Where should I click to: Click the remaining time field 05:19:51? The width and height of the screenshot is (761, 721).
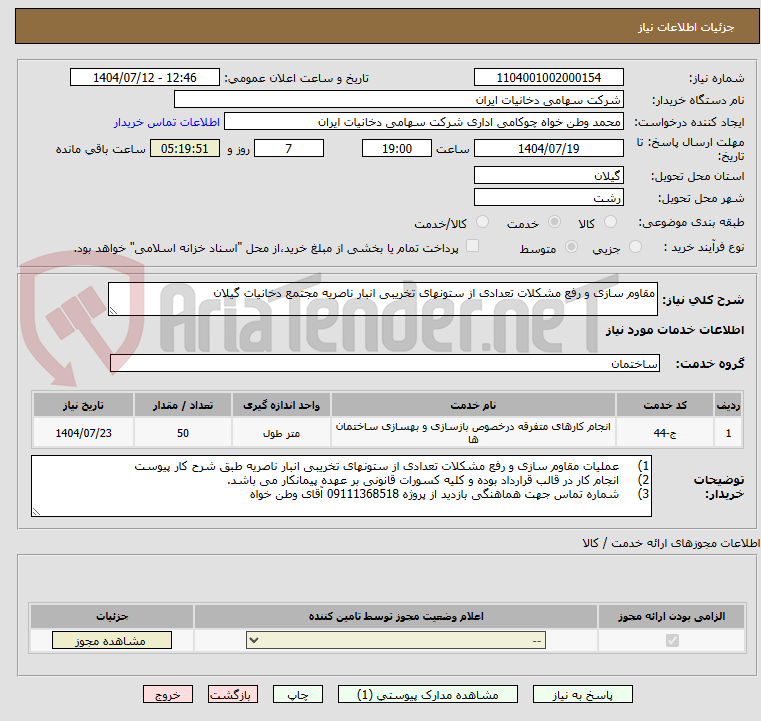click(184, 148)
